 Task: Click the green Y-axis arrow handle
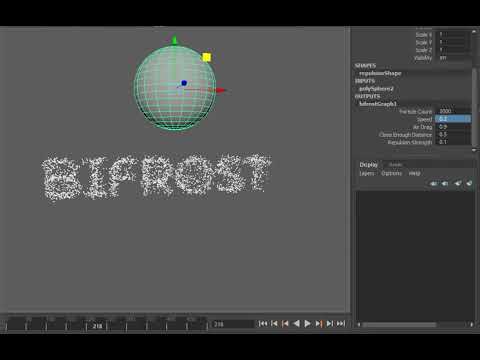(174, 39)
